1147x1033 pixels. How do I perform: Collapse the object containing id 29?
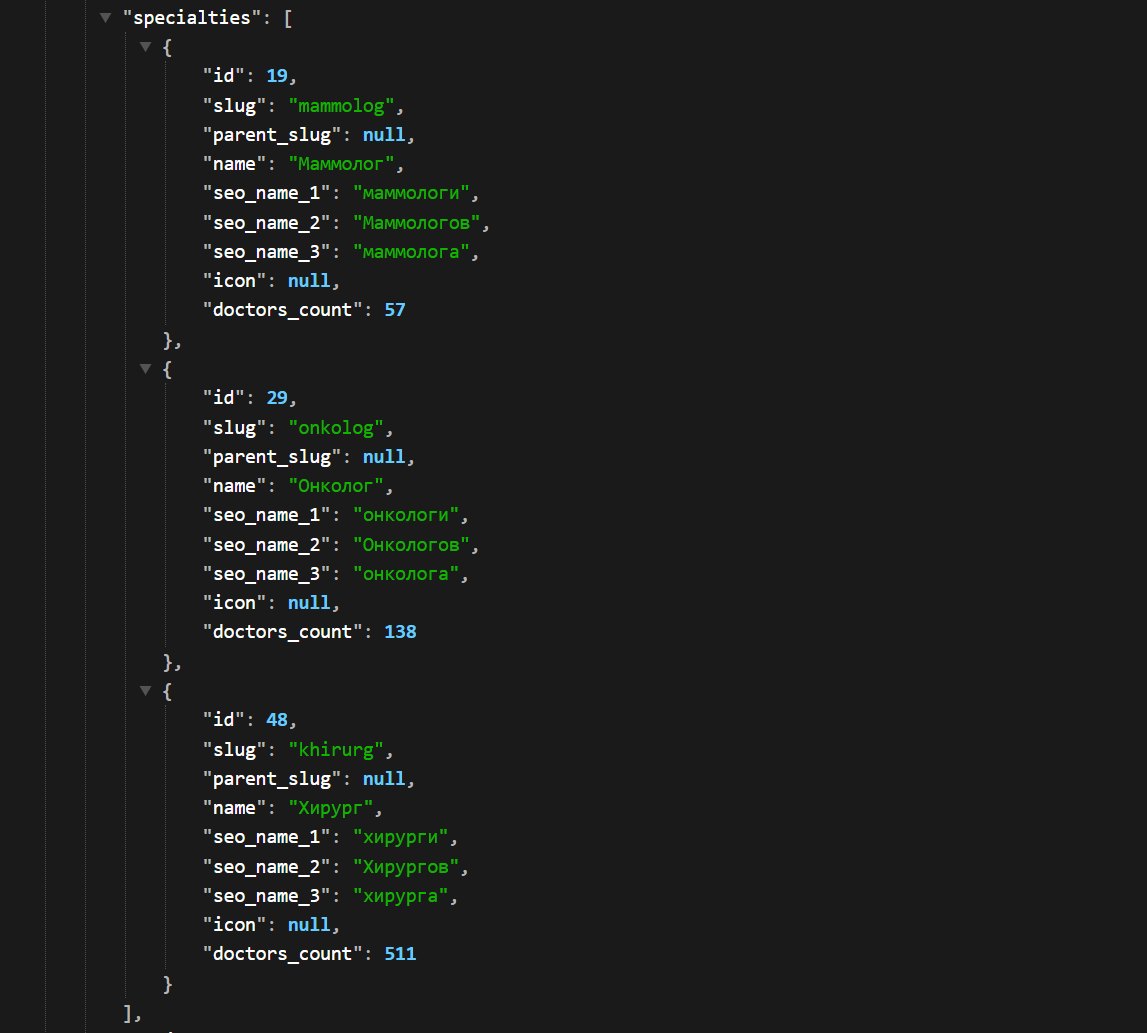coord(146,369)
